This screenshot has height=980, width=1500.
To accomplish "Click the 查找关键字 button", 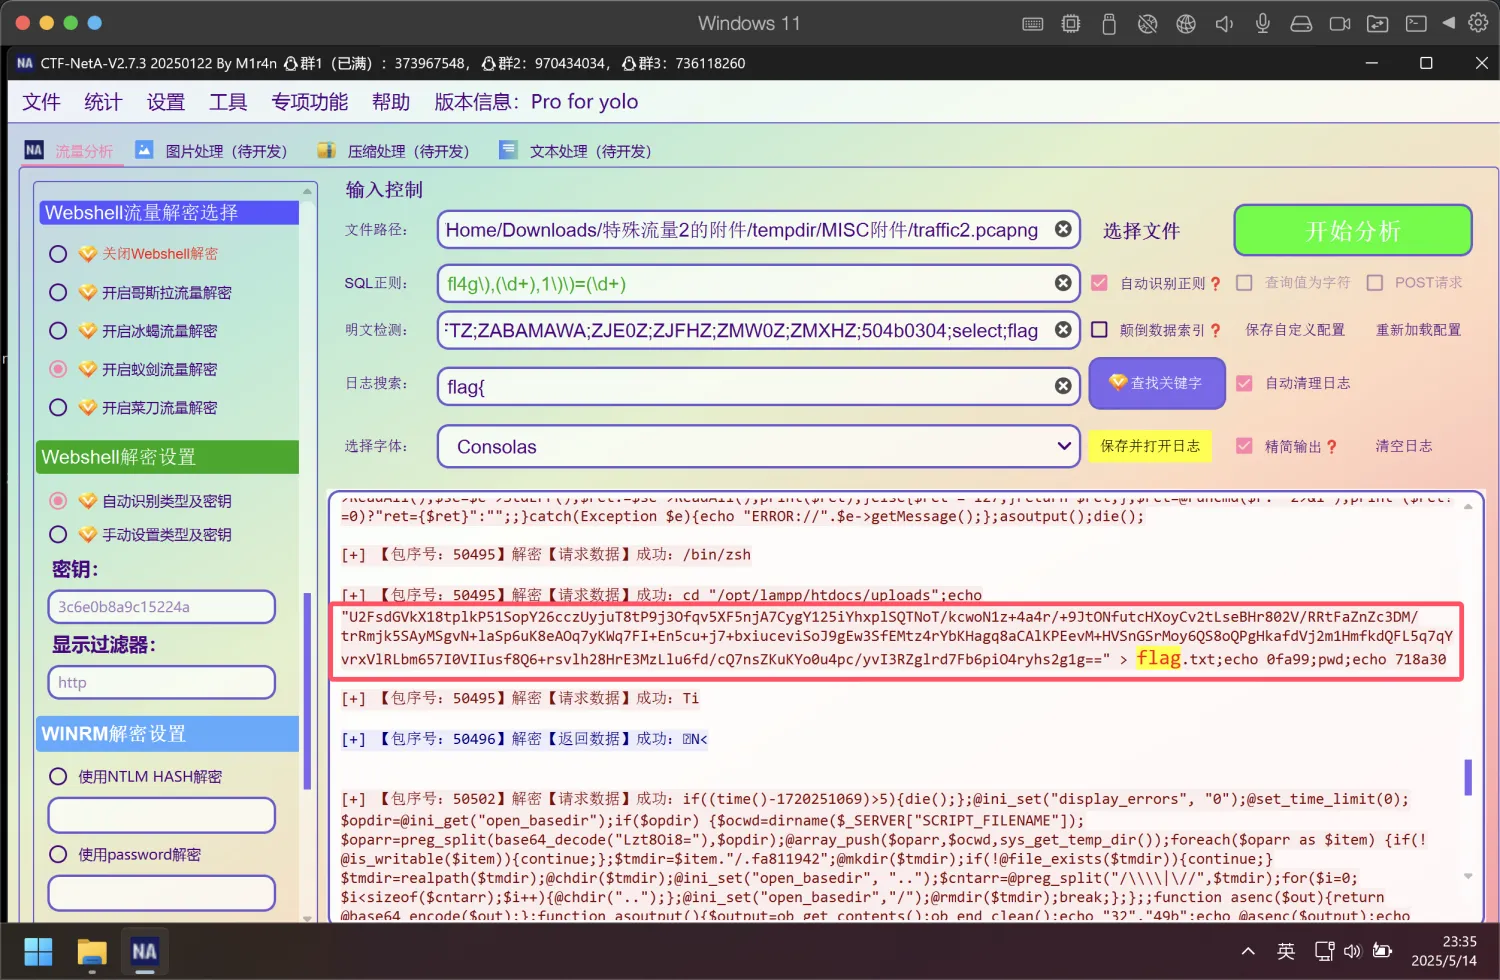I will coord(1157,383).
